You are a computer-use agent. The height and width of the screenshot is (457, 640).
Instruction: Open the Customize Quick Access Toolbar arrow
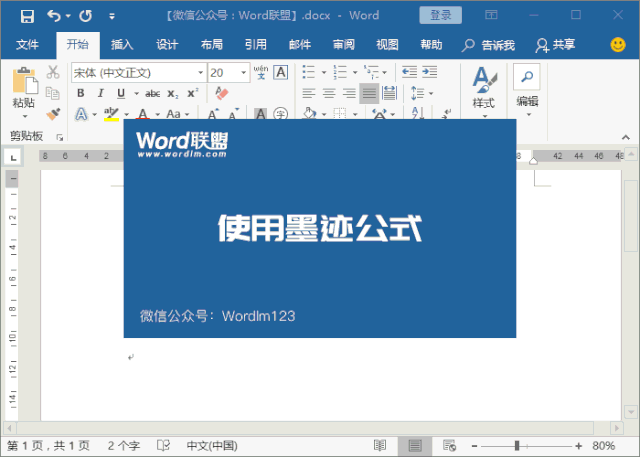111,16
